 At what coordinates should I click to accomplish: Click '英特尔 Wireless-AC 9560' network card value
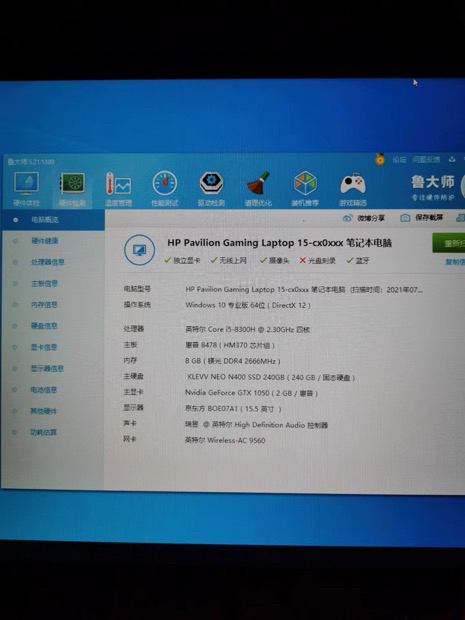pos(225,440)
